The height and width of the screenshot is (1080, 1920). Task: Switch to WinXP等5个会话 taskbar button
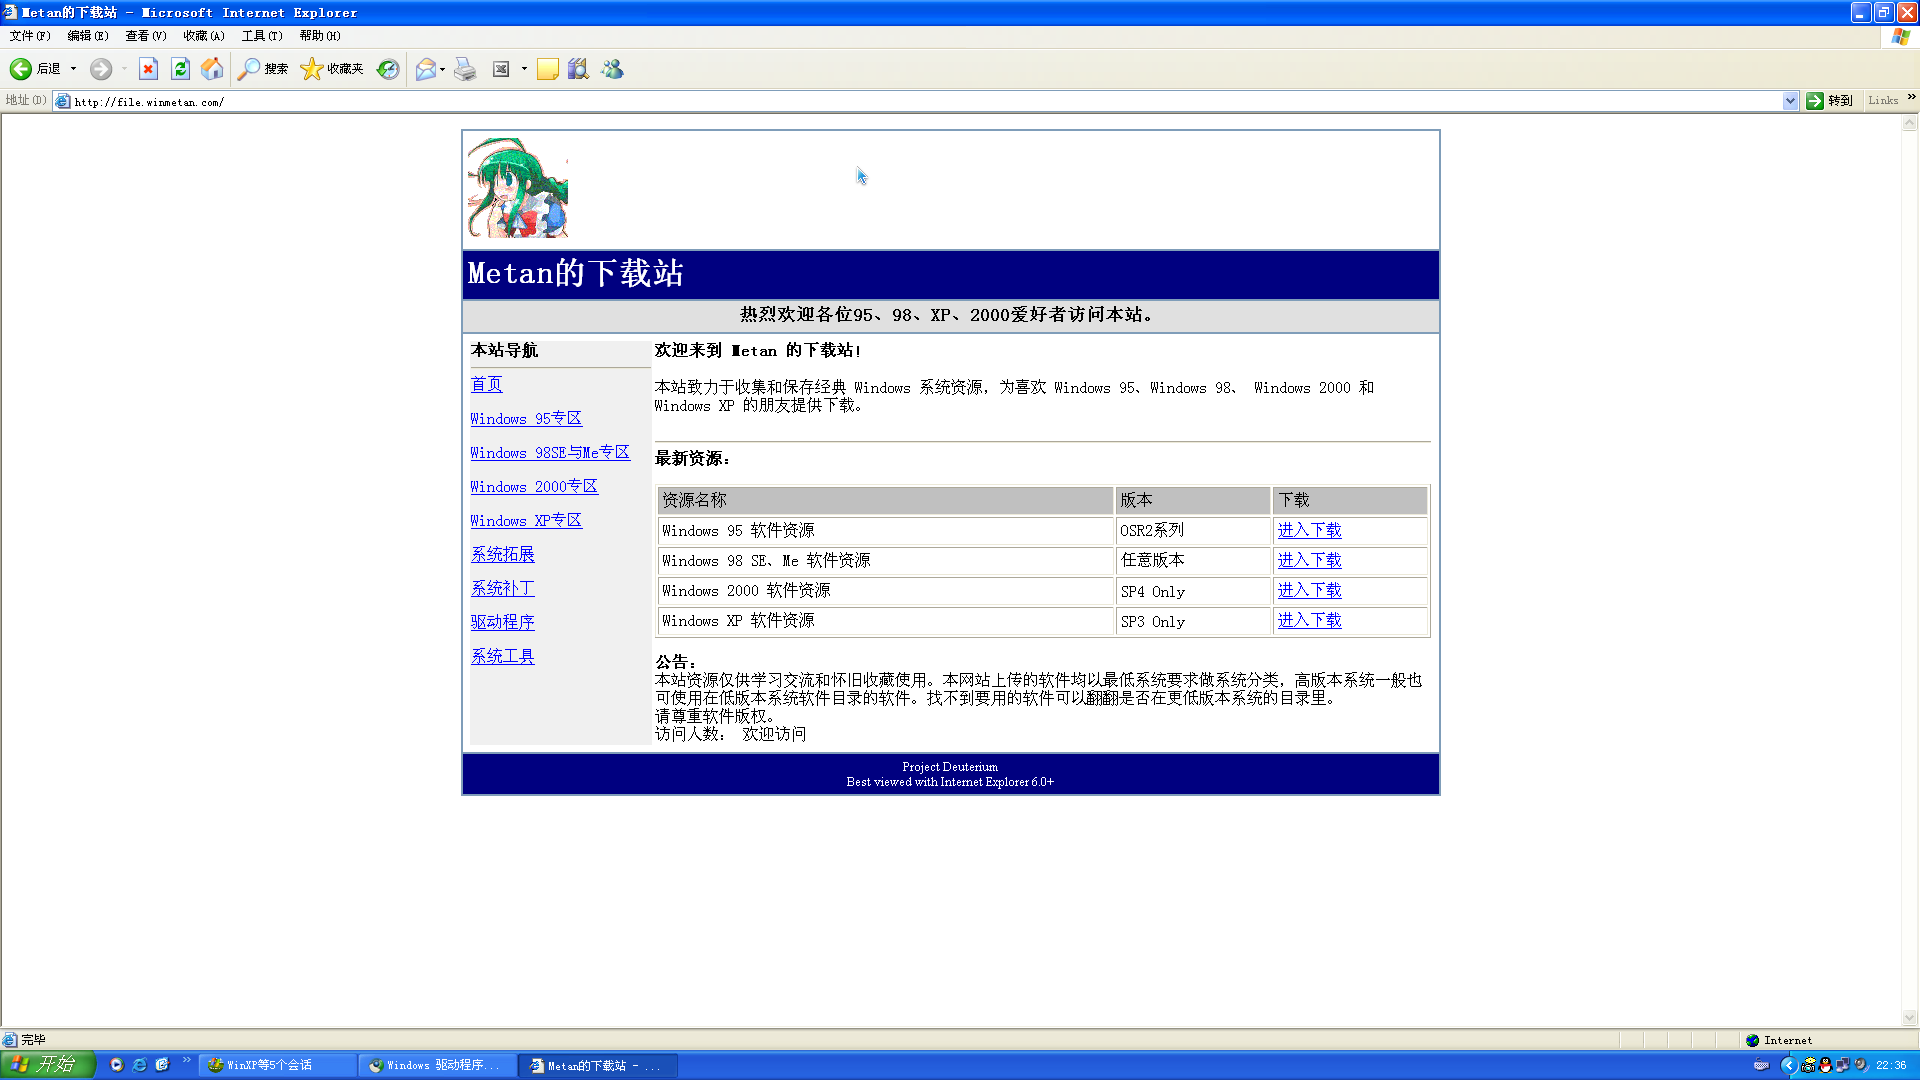(x=277, y=1066)
